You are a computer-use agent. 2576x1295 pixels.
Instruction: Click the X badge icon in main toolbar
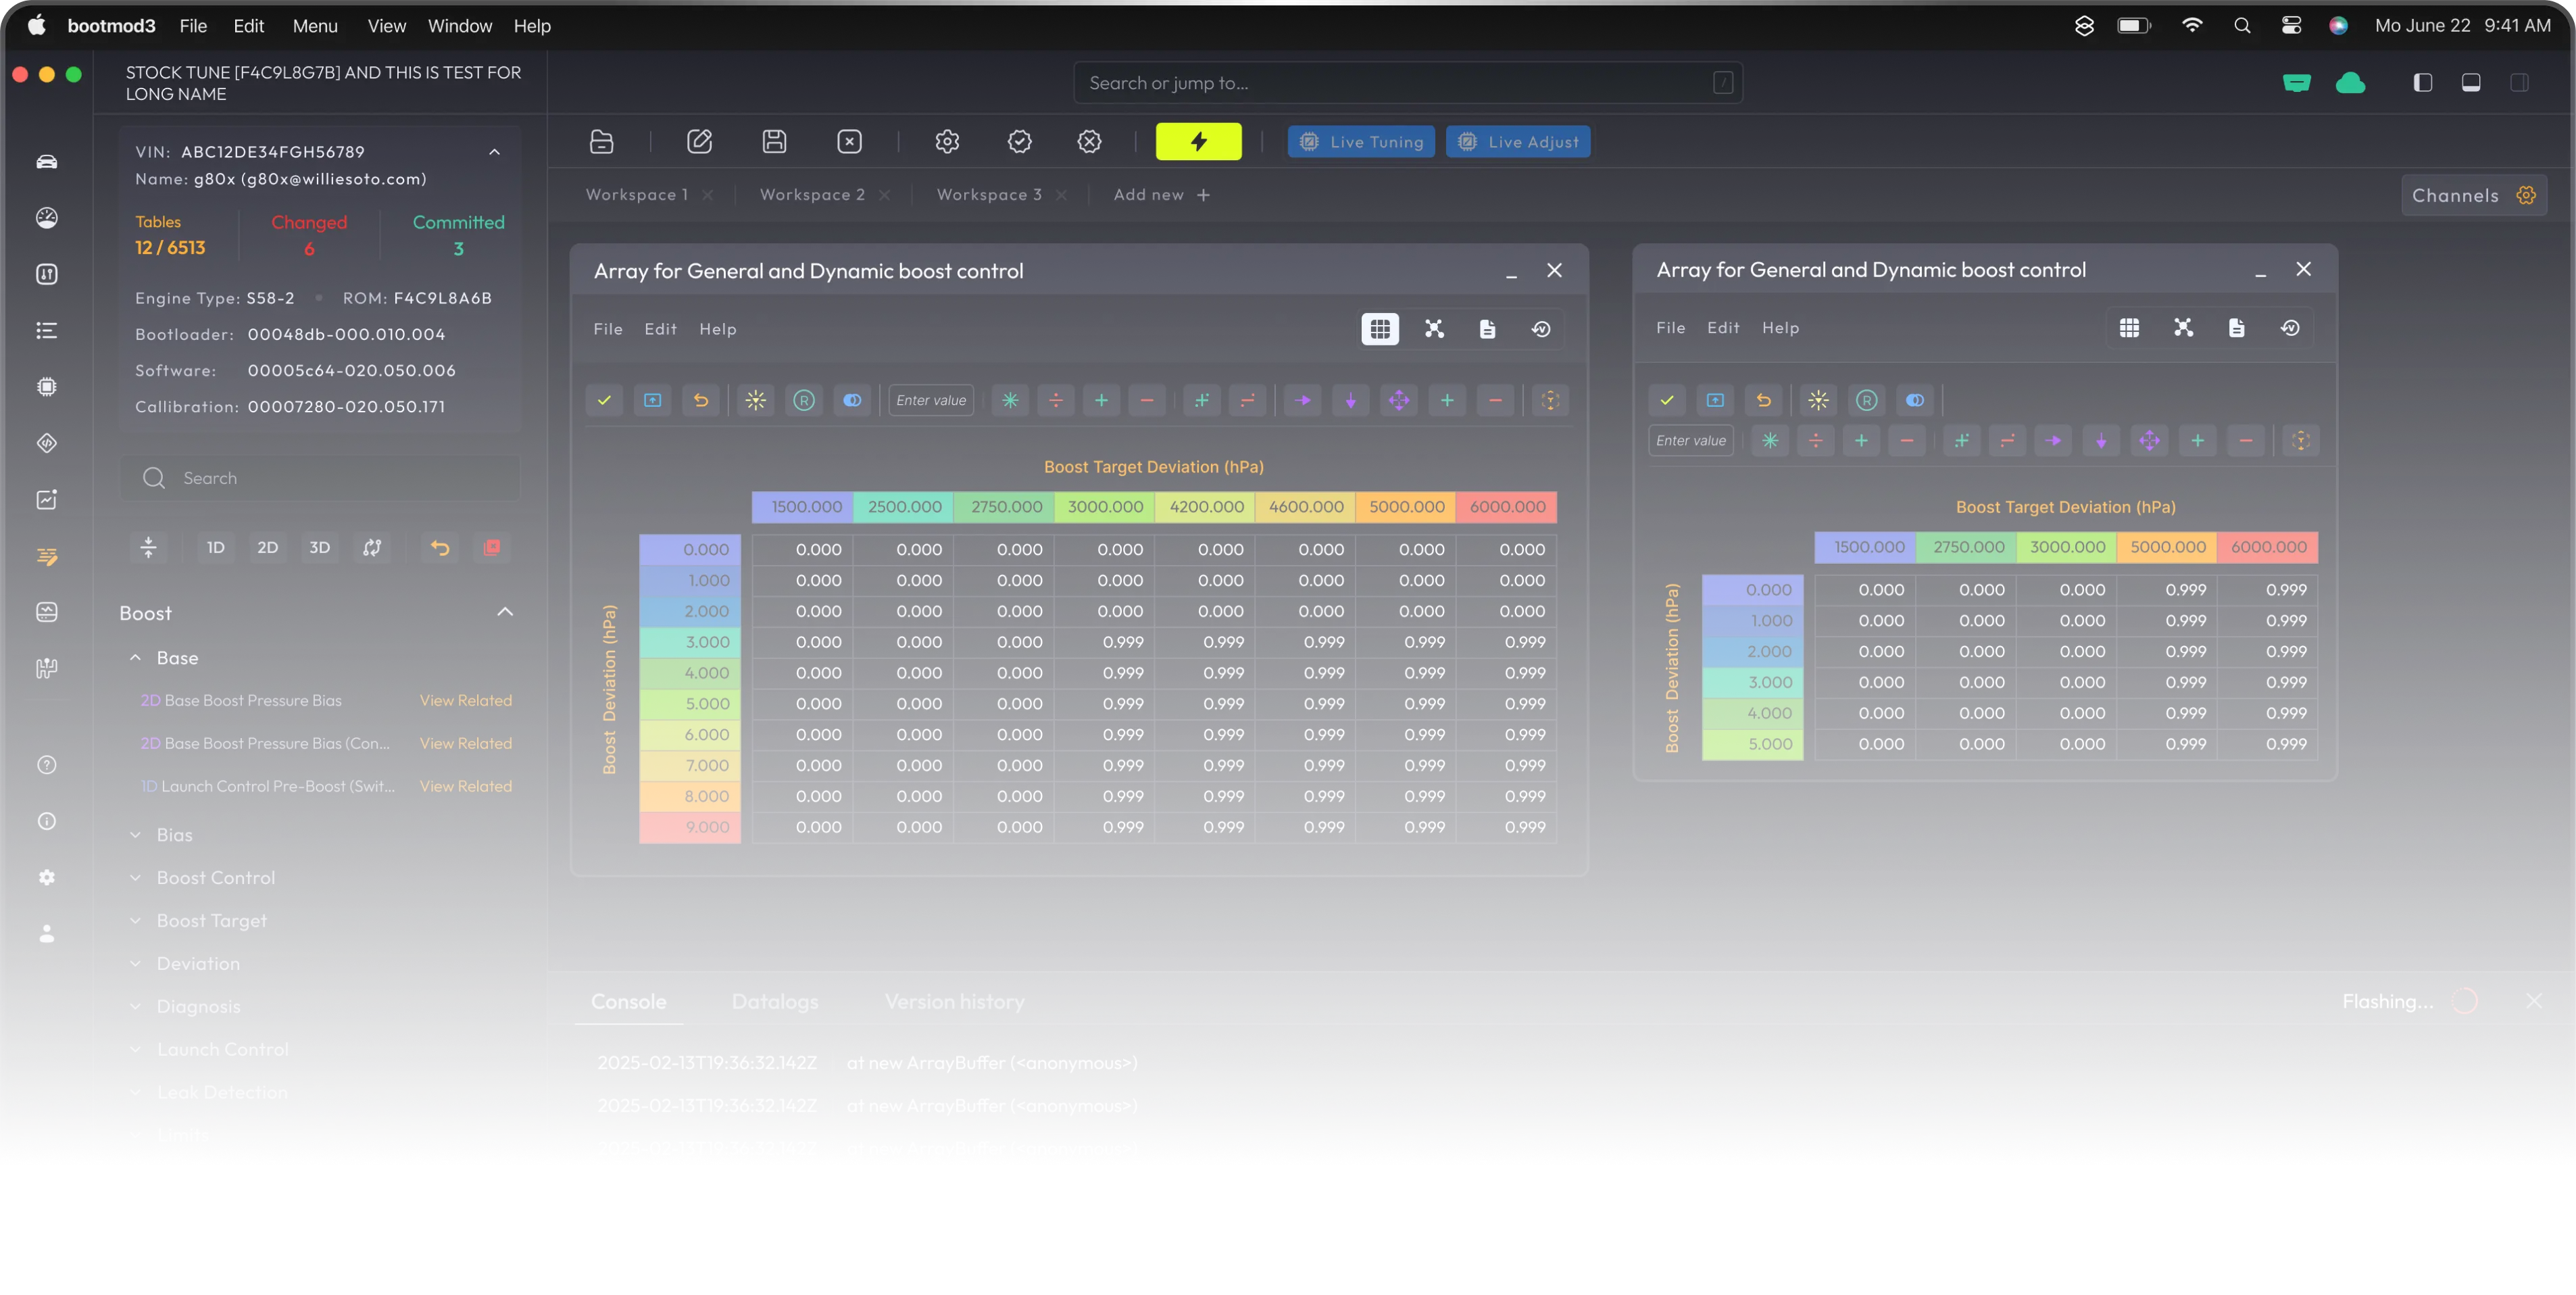(1090, 142)
